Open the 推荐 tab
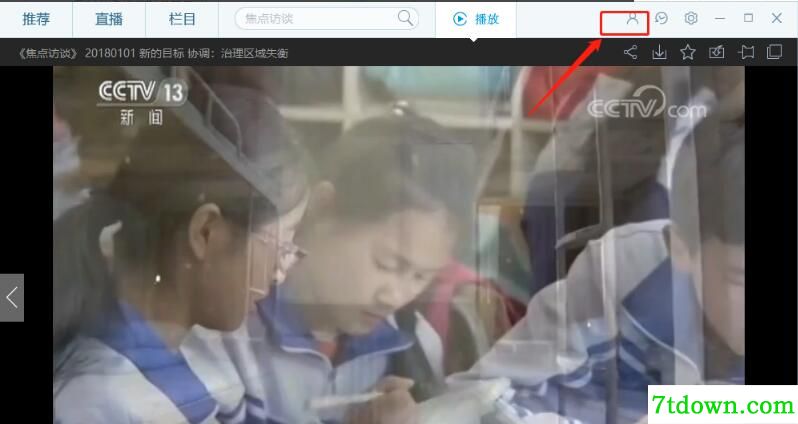Viewport: 798px width, 424px height. 36,19
